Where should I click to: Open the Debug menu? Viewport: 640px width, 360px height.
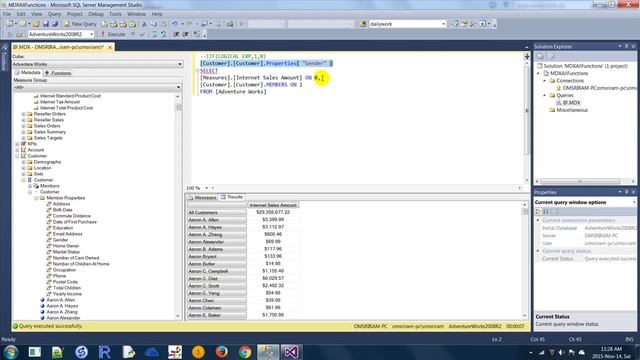96,14
